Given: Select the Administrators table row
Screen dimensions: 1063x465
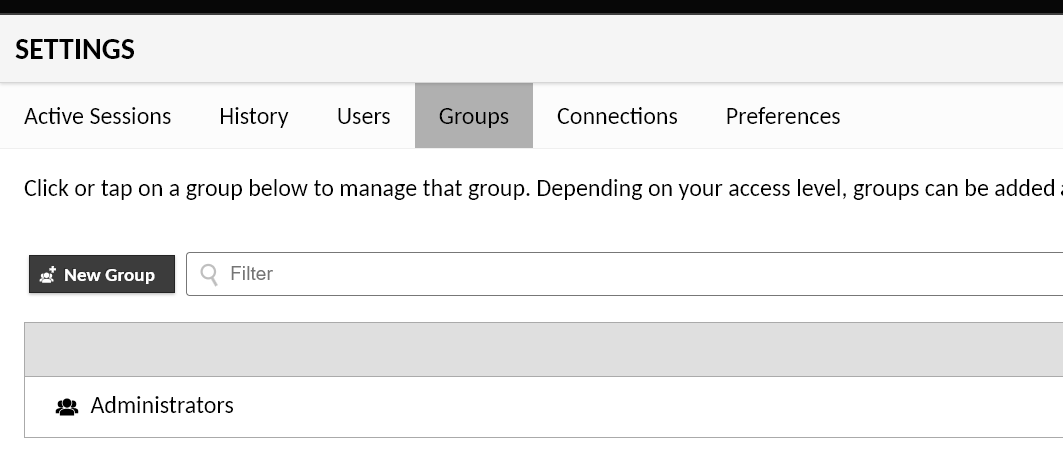Looking at the screenshot, I should (x=544, y=407).
